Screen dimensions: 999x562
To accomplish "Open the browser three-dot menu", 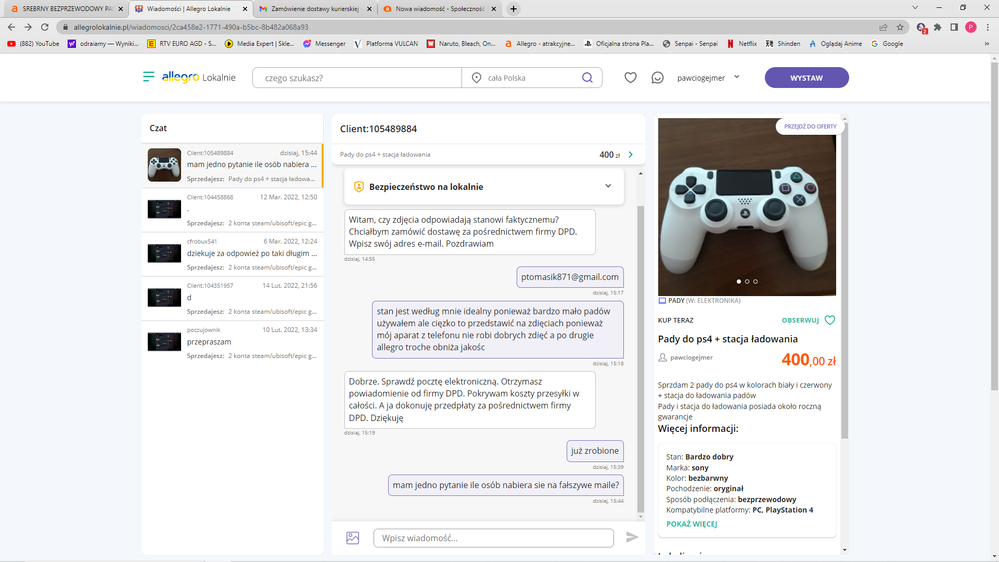I will [988, 27].
